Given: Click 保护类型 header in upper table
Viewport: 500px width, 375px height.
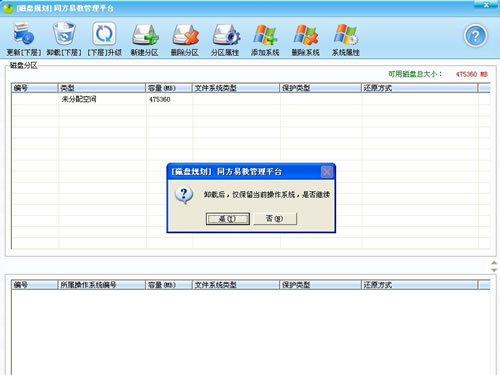Looking at the screenshot, I should click(x=321, y=88).
